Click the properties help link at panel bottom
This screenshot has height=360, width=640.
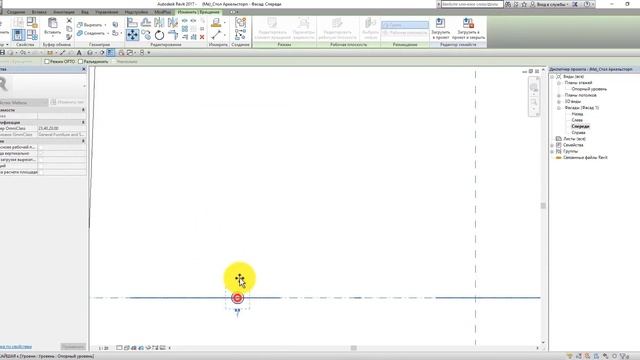point(16,347)
